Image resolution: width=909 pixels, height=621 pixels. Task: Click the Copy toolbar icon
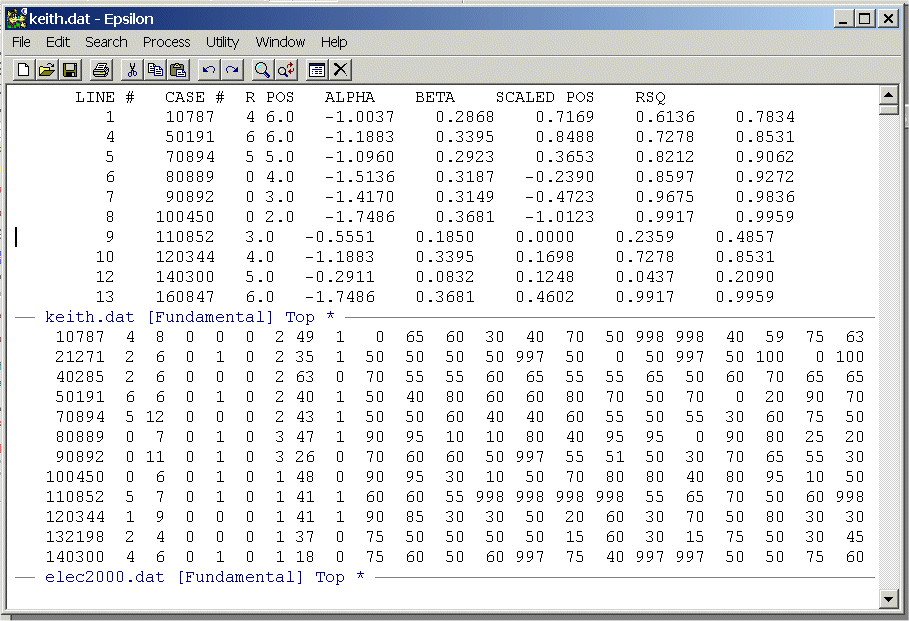(x=154, y=69)
